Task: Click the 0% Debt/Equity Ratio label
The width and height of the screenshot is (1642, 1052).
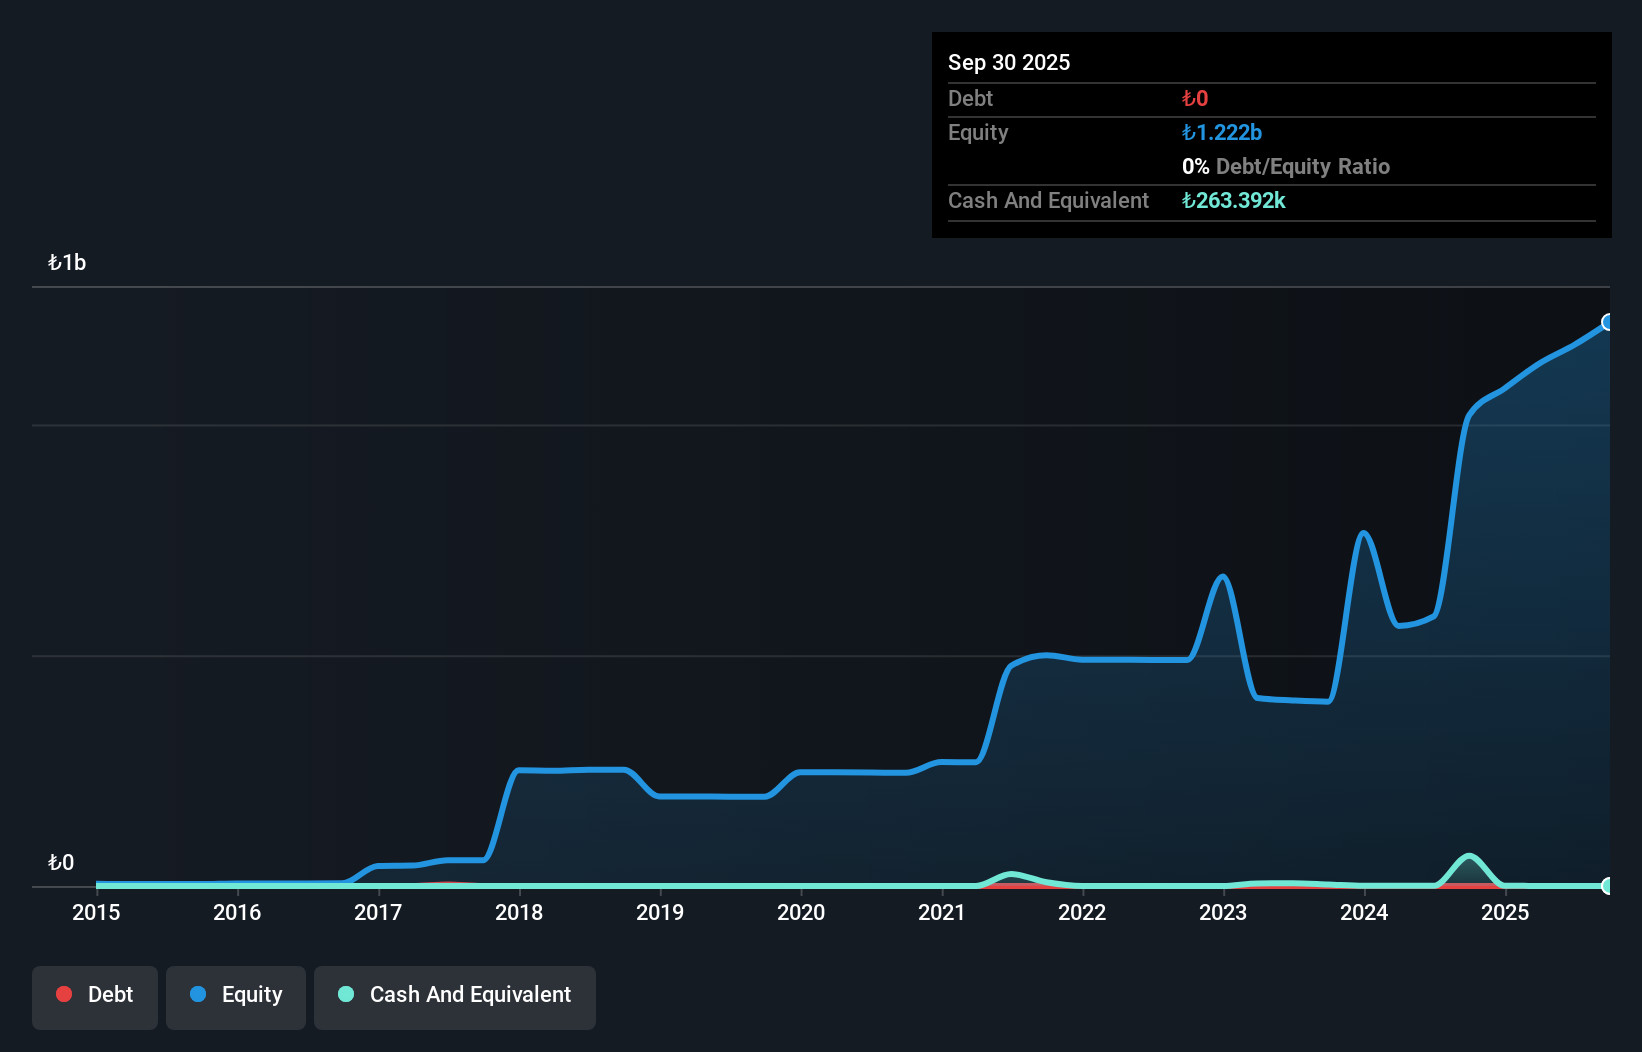Action: click(x=1285, y=166)
